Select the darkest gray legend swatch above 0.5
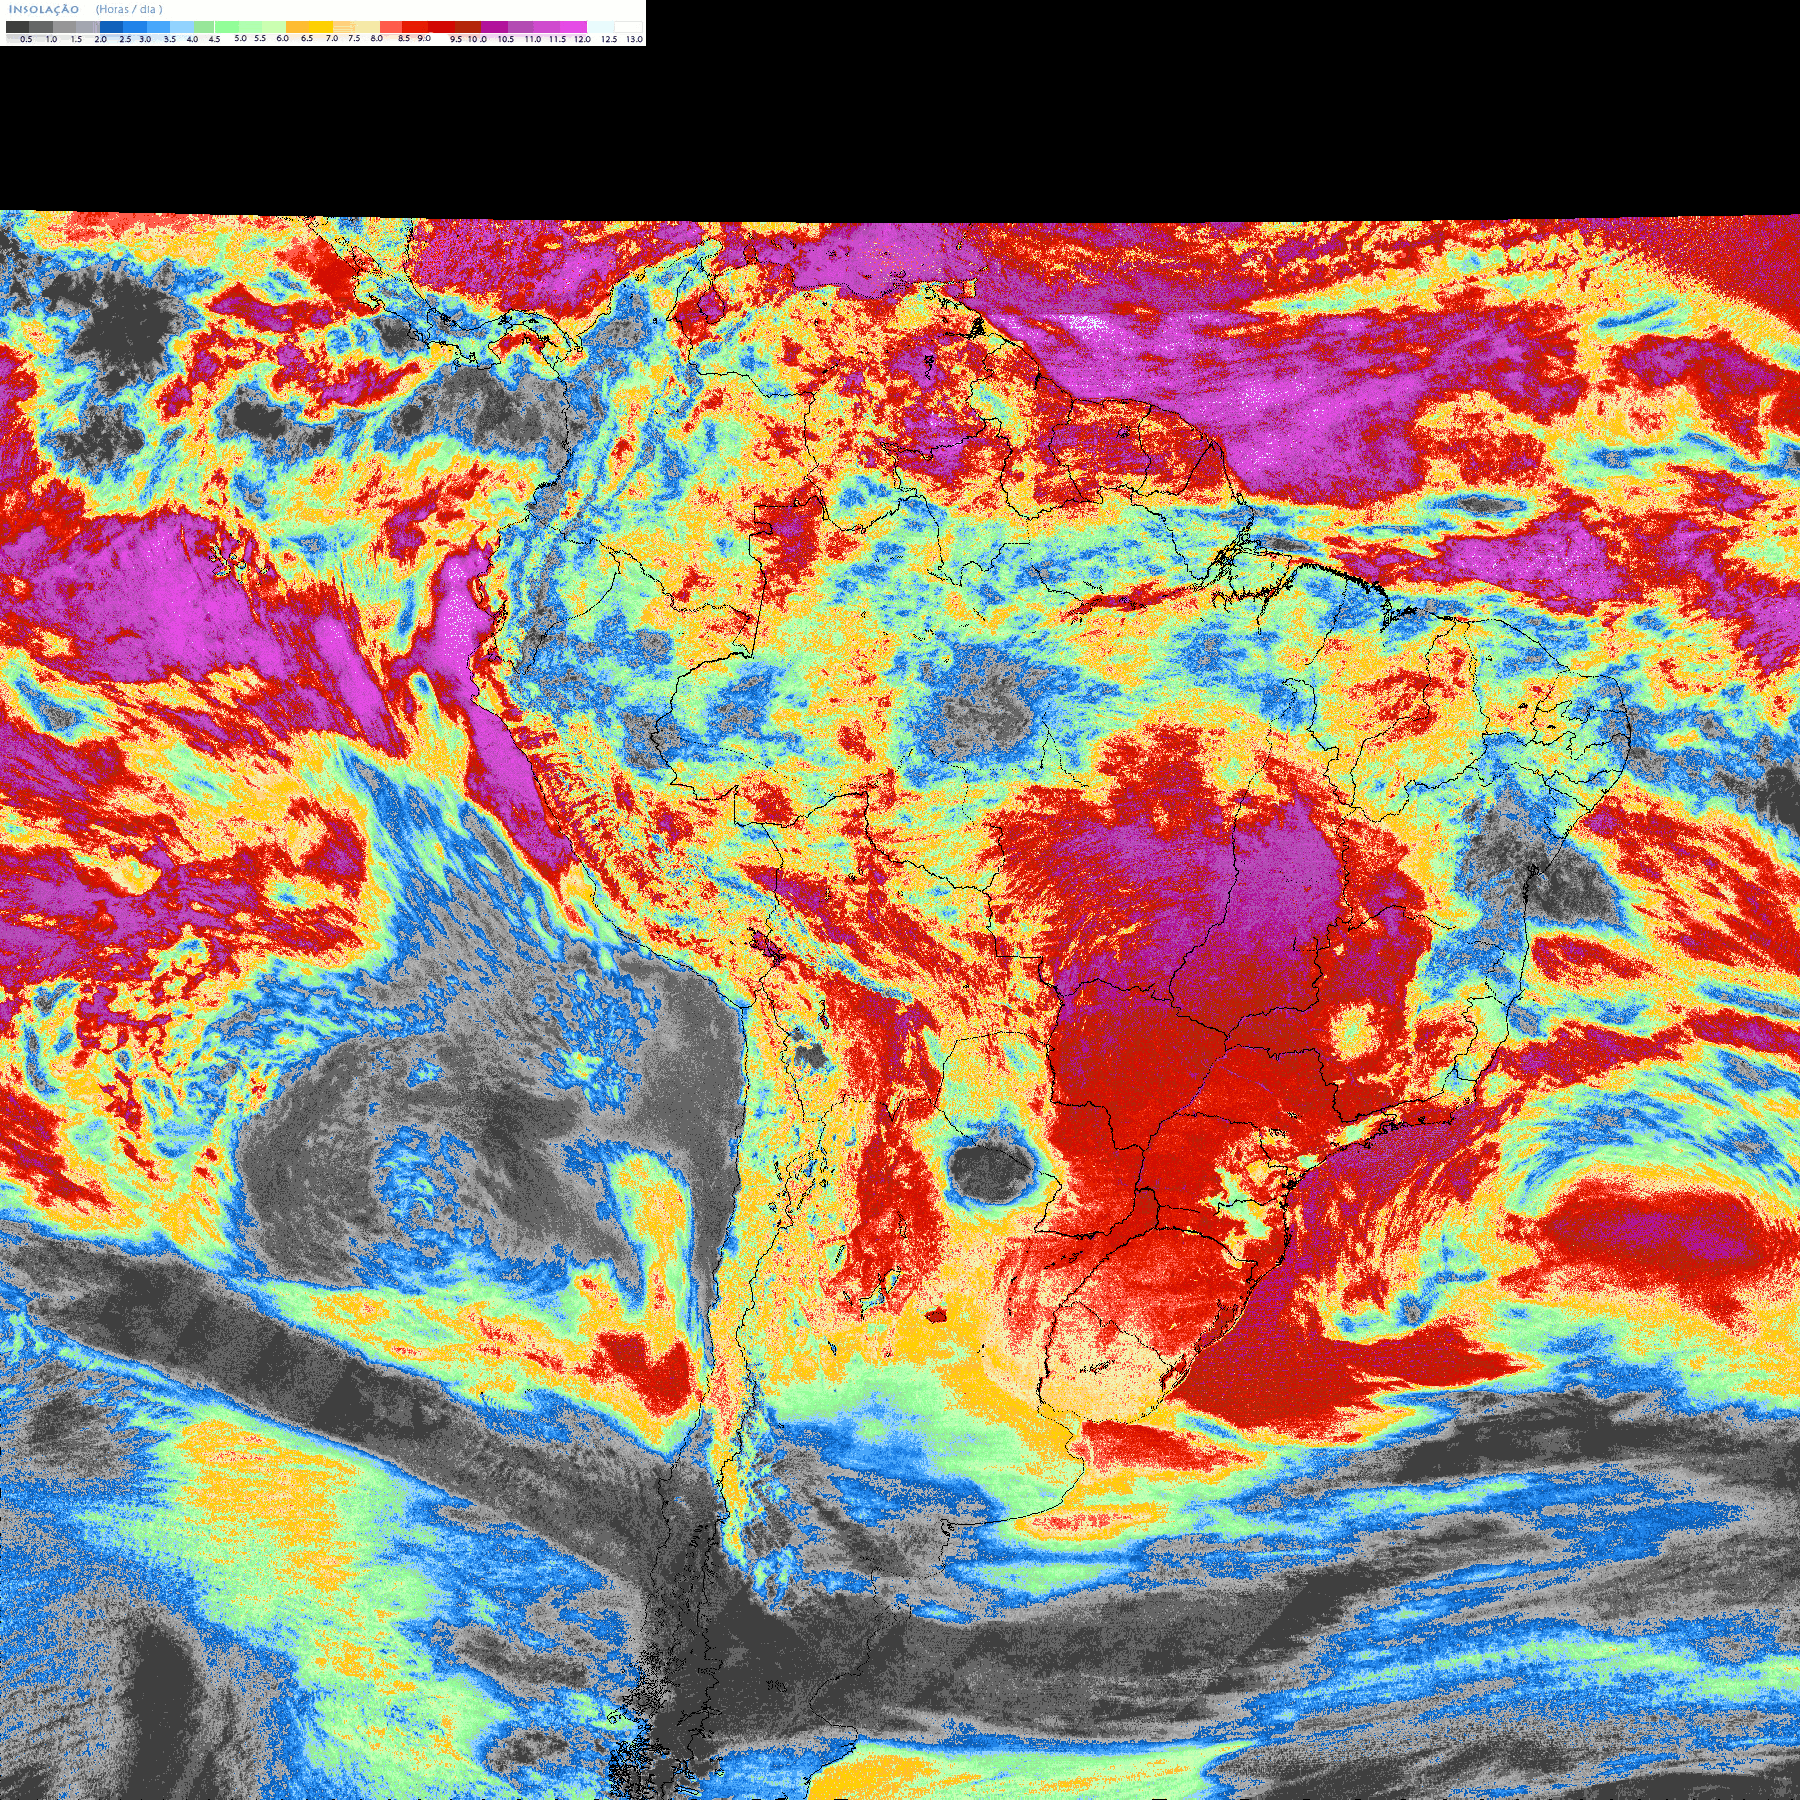The image size is (1800, 1800). [17, 27]
